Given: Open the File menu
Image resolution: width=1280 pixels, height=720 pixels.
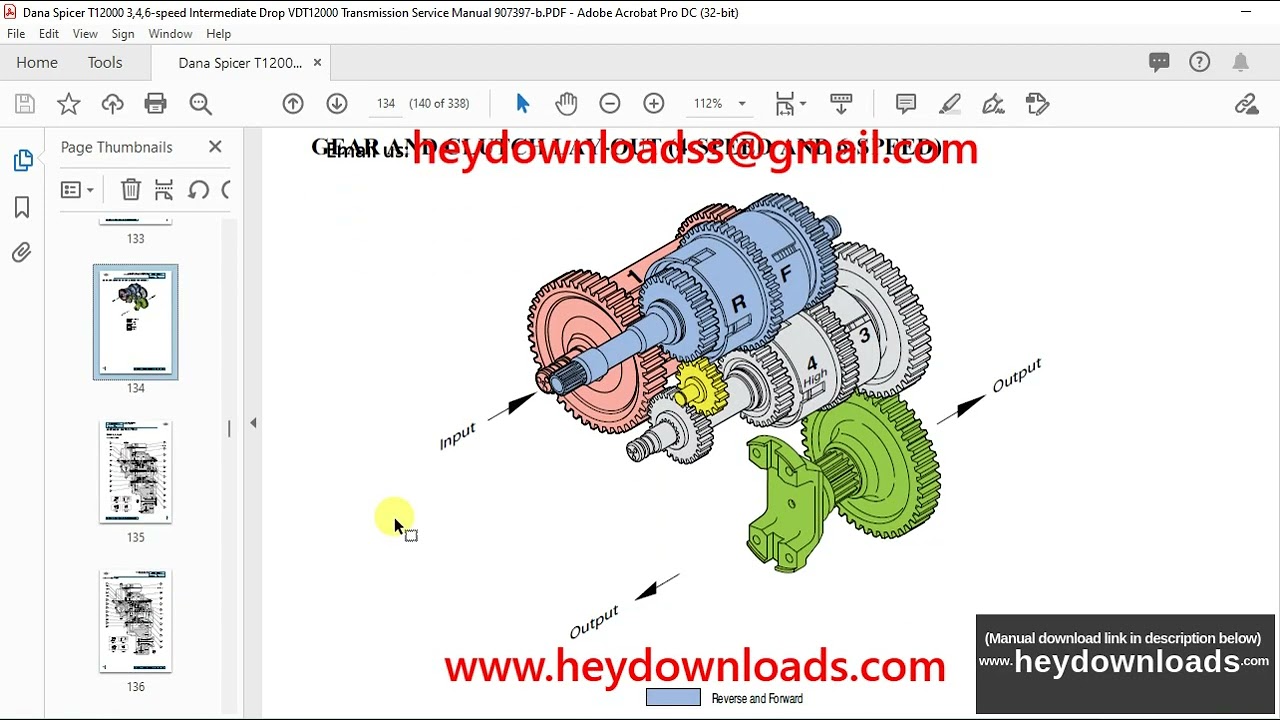Looking at the screenshot, I should pyautogui.click(x=16, y=33).
